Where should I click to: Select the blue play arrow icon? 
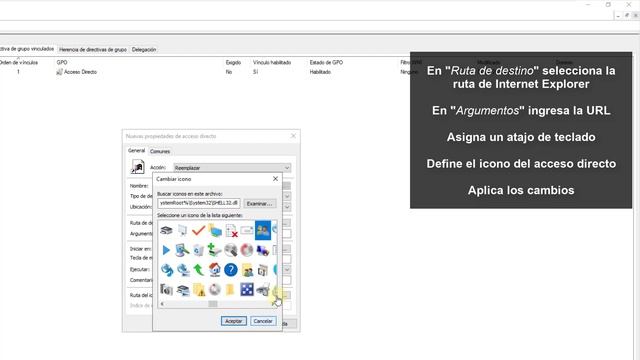point(166,250)
